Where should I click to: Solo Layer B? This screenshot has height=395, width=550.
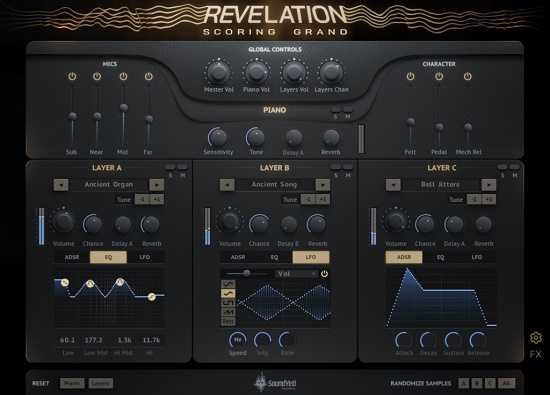pyautogui.click(x=336, y=167)
